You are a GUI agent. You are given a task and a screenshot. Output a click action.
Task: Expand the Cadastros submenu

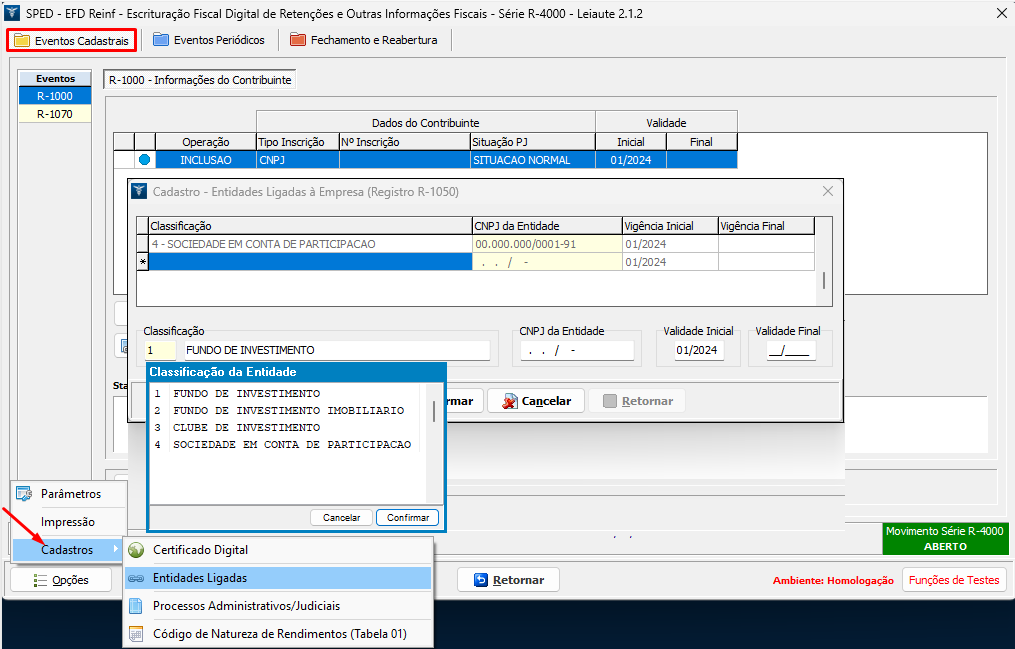(x=67, y=550)
